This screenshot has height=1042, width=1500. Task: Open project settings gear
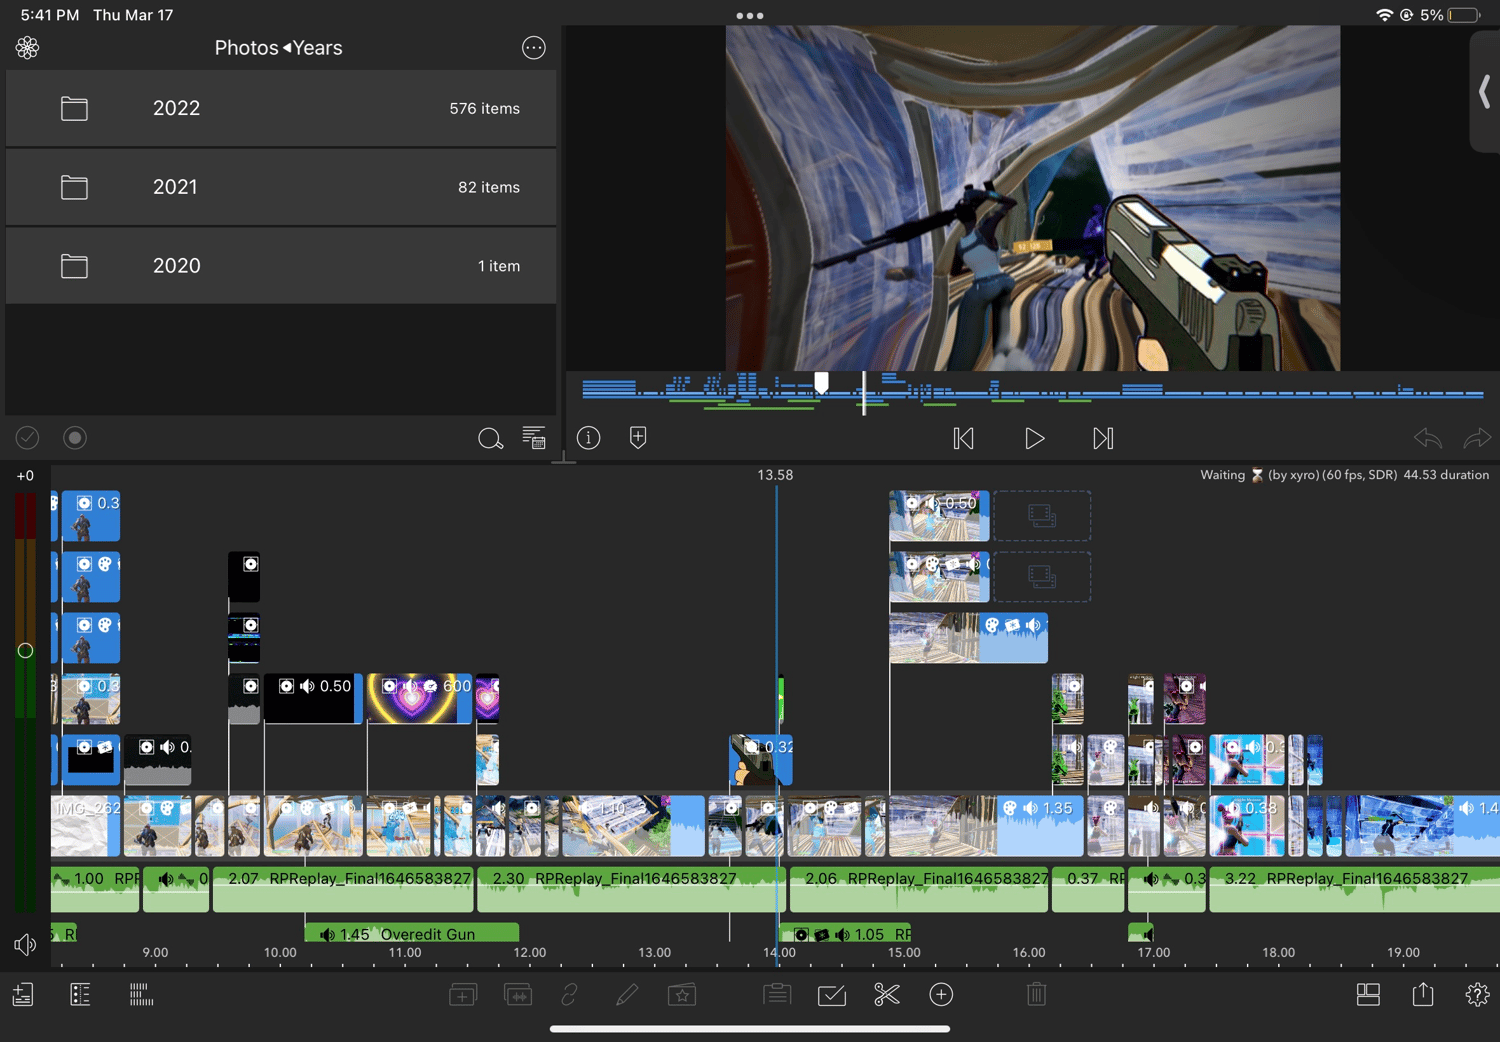click(x=1477, y=995)
